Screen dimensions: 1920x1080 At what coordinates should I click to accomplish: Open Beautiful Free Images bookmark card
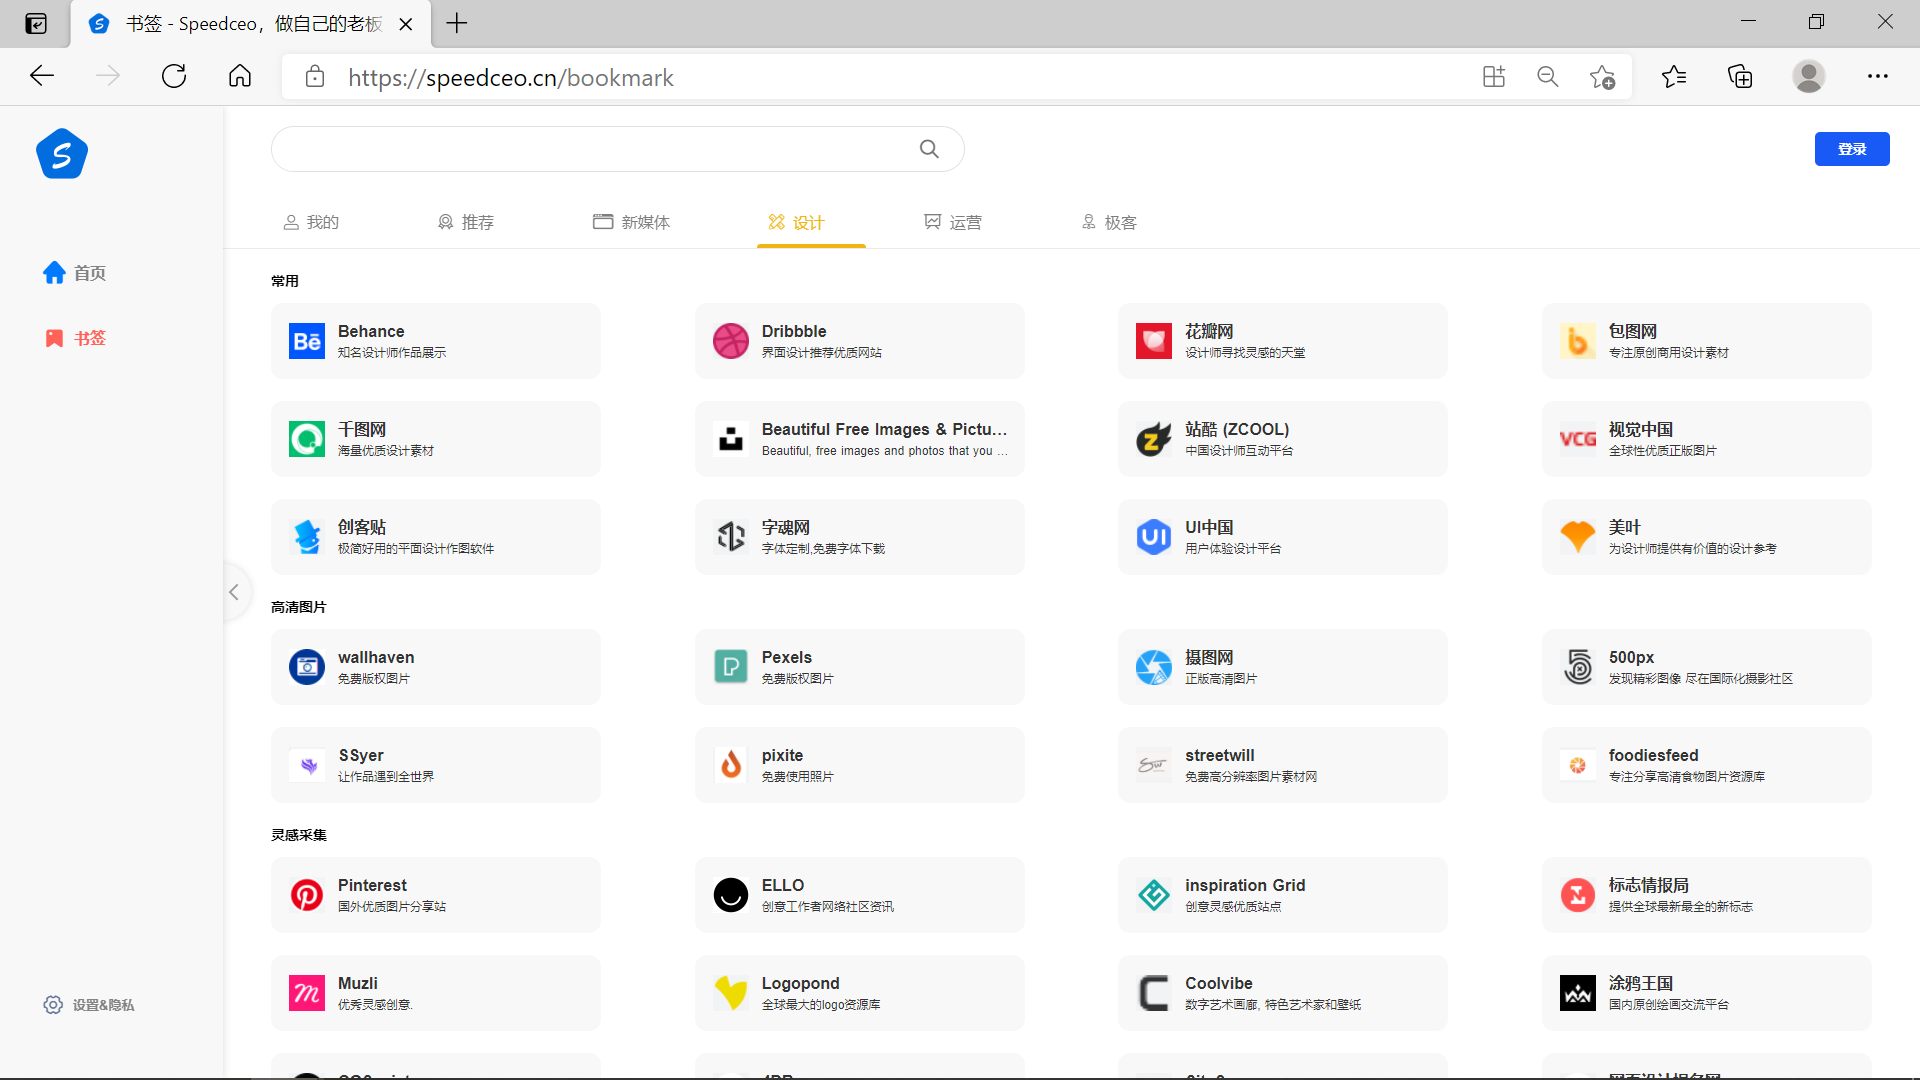click(x=860, y=439)
